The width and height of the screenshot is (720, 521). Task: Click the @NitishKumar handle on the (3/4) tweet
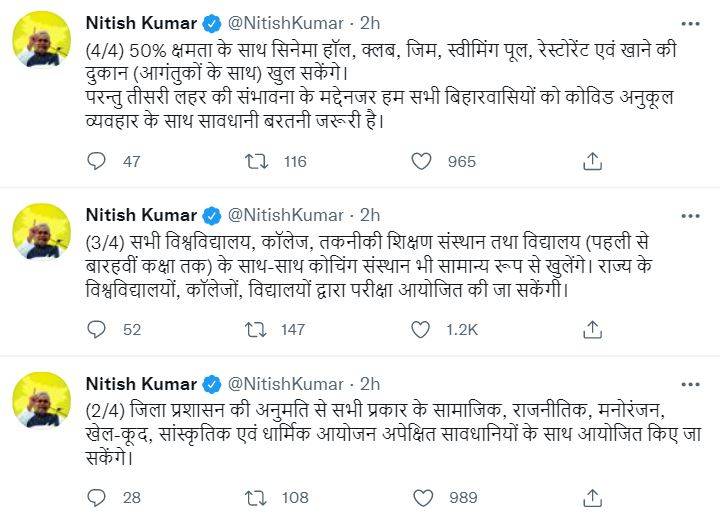[286, 215]
